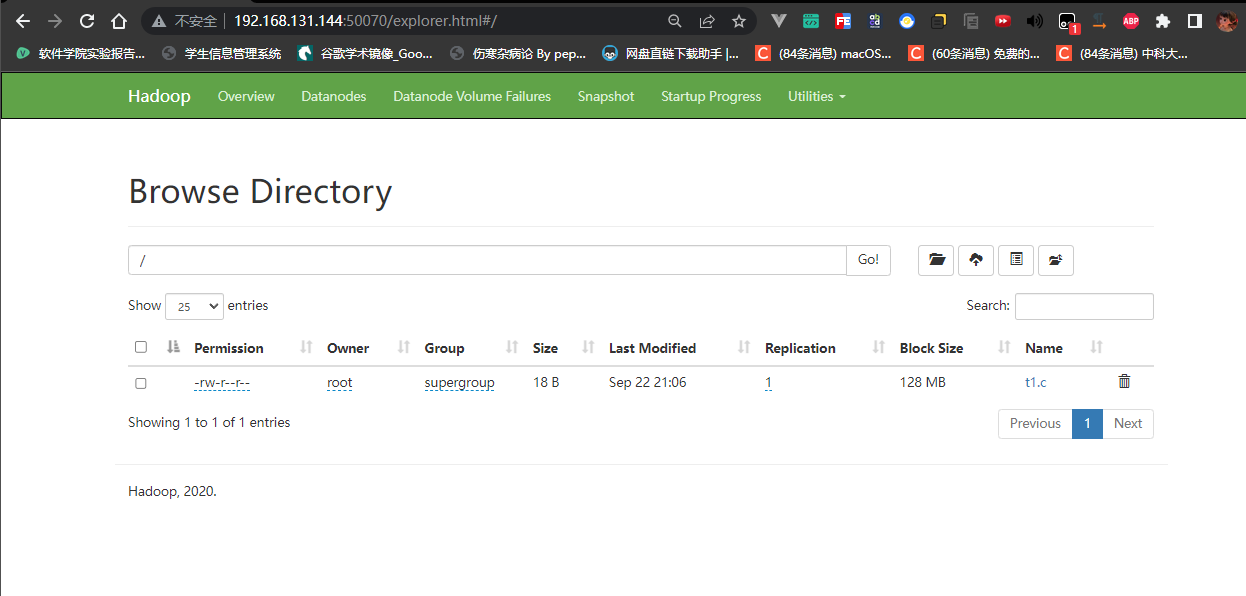Click the parent directory folder icon
The image size is (1246, 596).
coord(1056,260)
